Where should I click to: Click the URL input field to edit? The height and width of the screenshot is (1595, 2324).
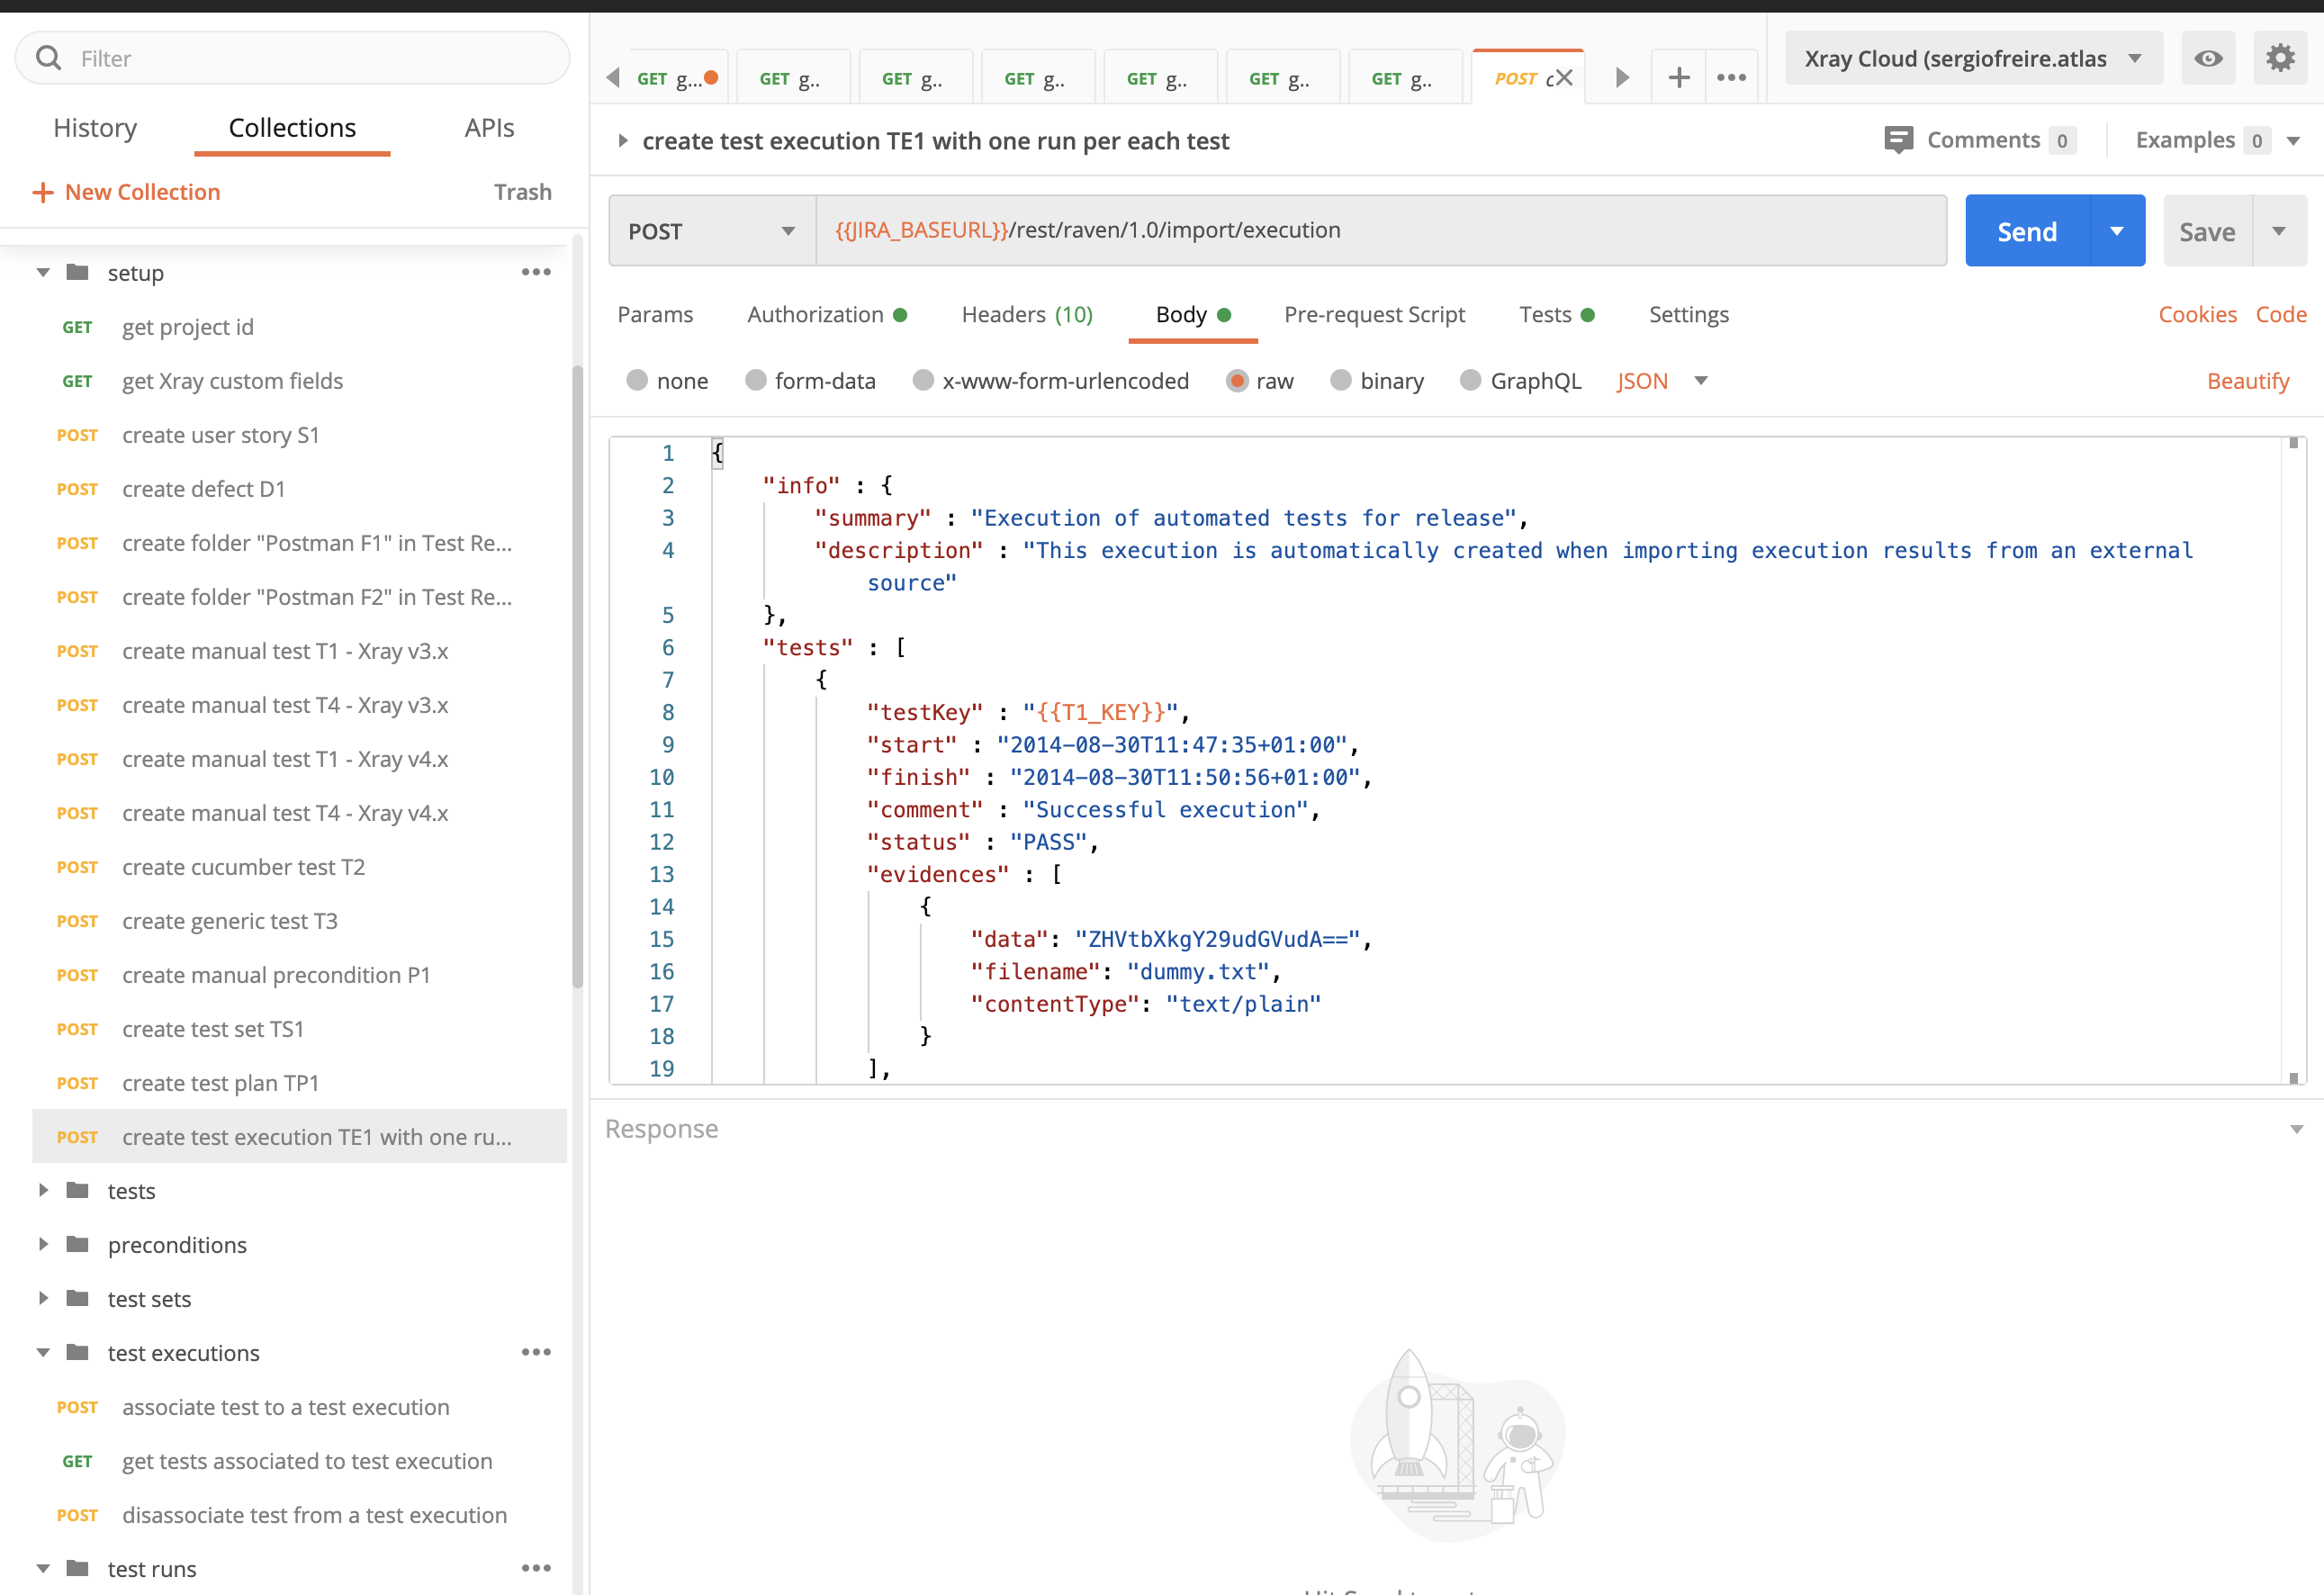1377,230
